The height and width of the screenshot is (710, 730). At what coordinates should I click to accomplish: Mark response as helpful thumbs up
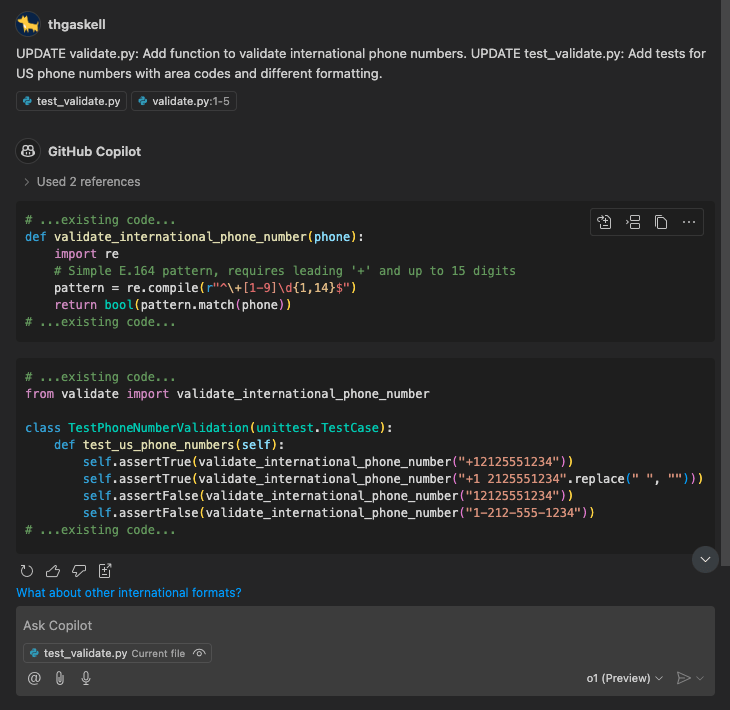click(x=53, y=570)
